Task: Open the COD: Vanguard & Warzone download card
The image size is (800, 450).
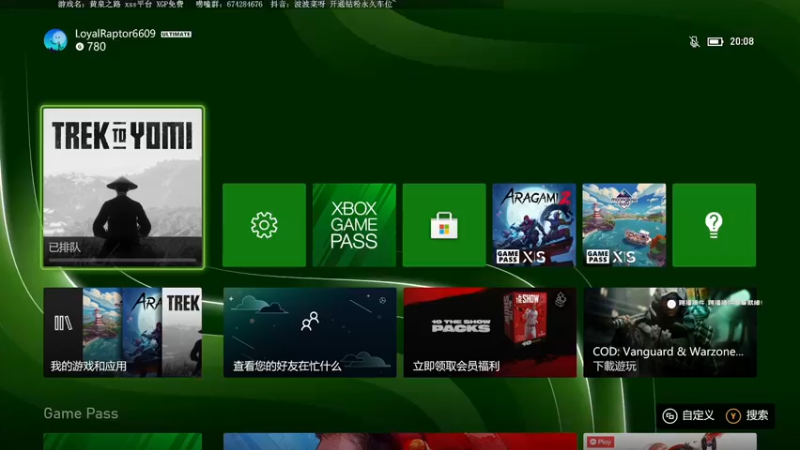Action: [x=670, y=333]
